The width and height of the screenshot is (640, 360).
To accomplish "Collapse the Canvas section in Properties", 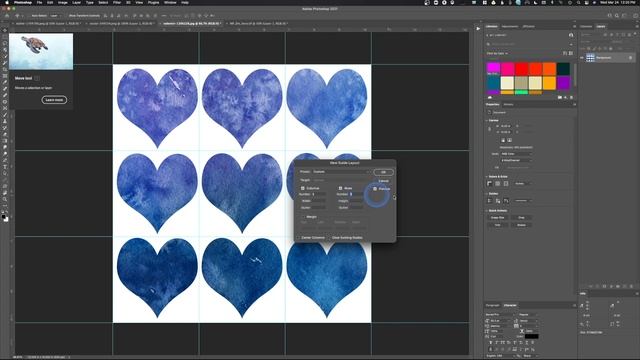I will point(487,120).
